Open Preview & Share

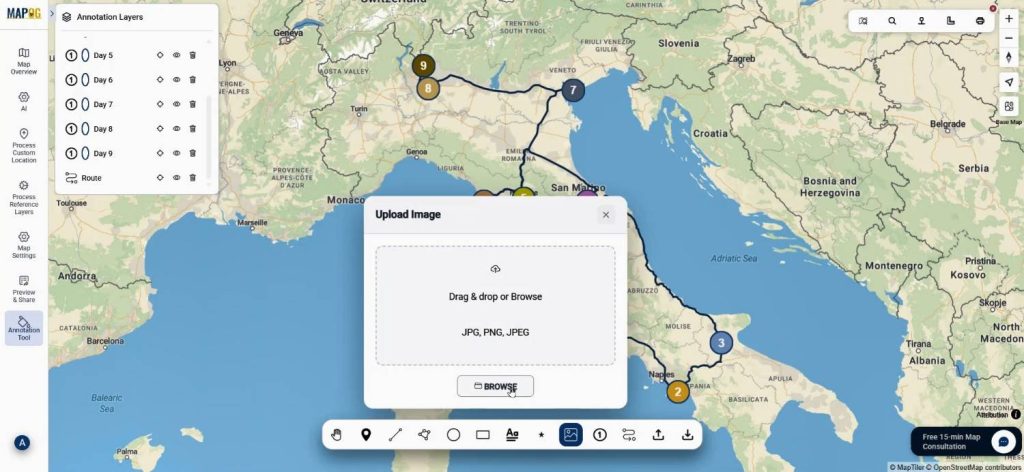(x=24, y=289)
